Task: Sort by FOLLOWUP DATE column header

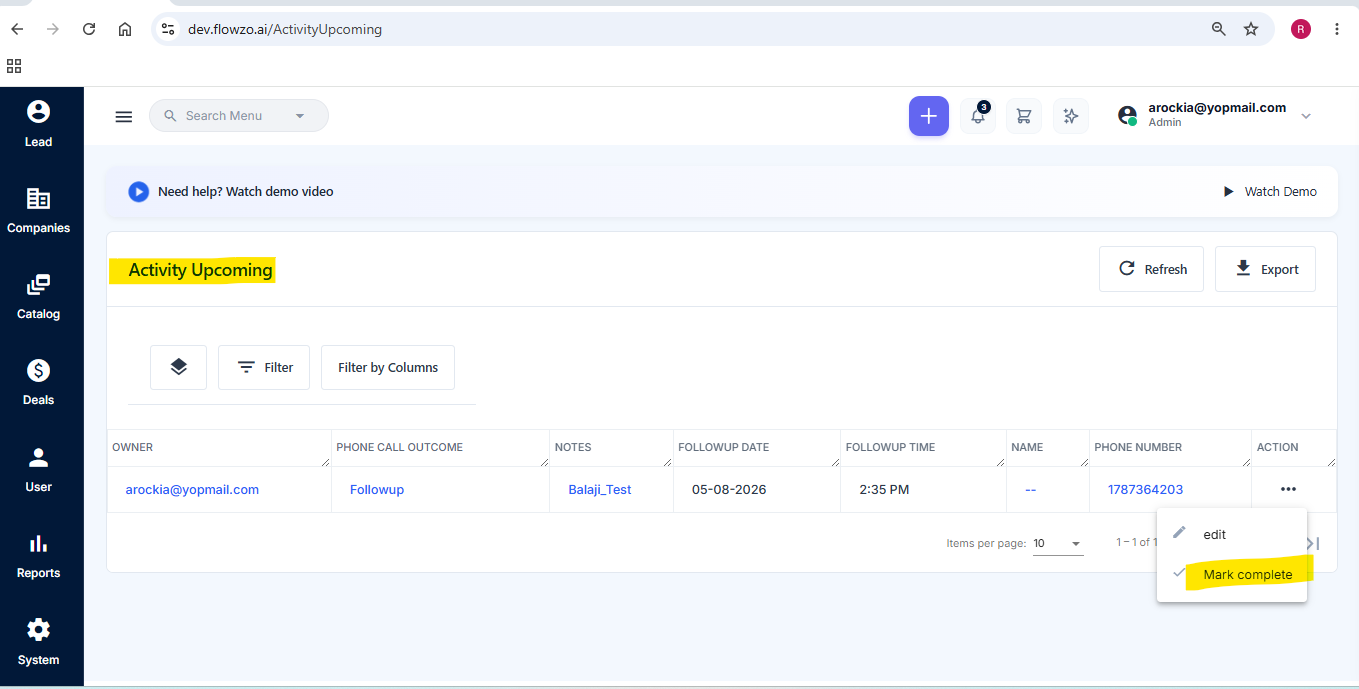Action: [x=724, y=447]
